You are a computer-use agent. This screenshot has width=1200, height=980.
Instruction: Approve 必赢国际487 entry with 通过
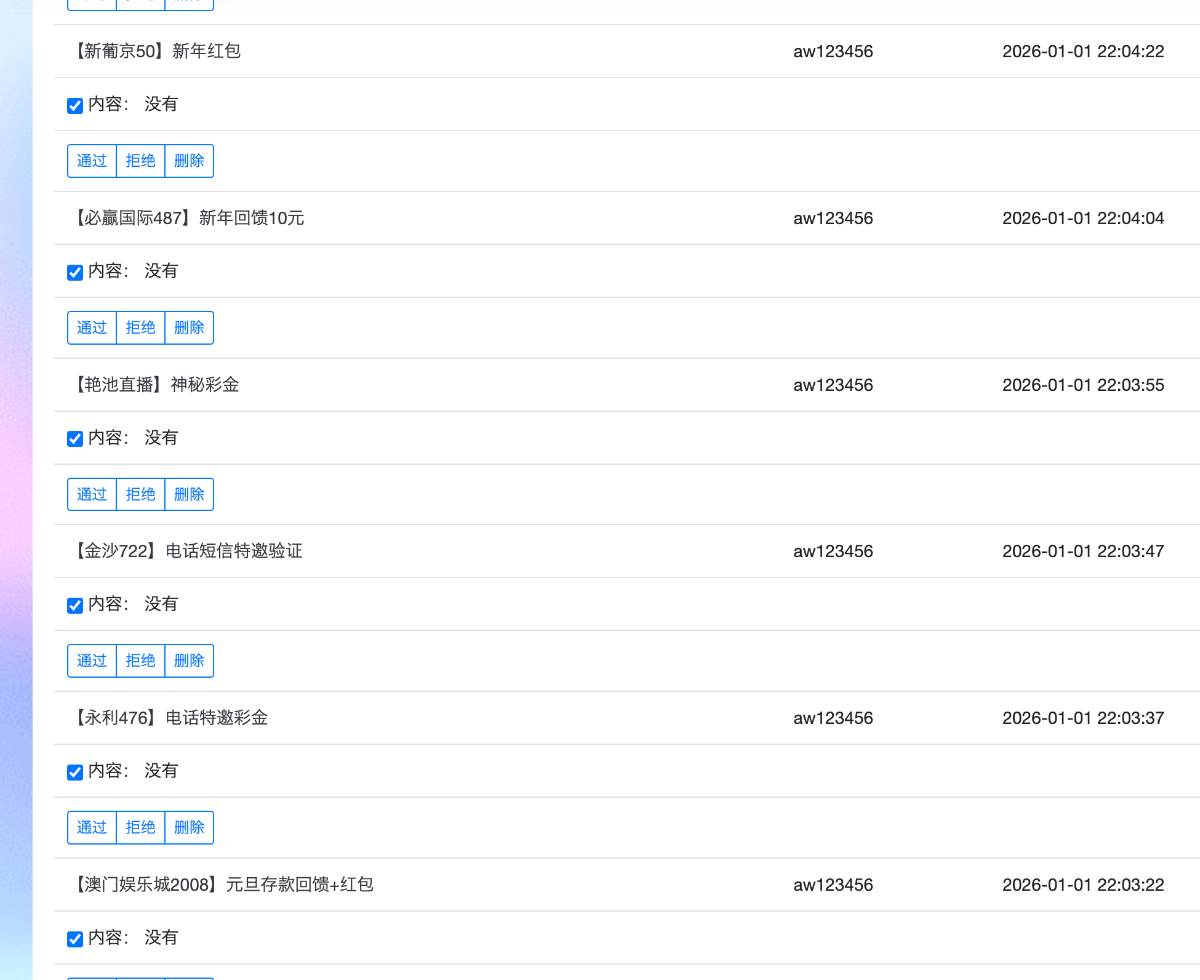[92, 328]
